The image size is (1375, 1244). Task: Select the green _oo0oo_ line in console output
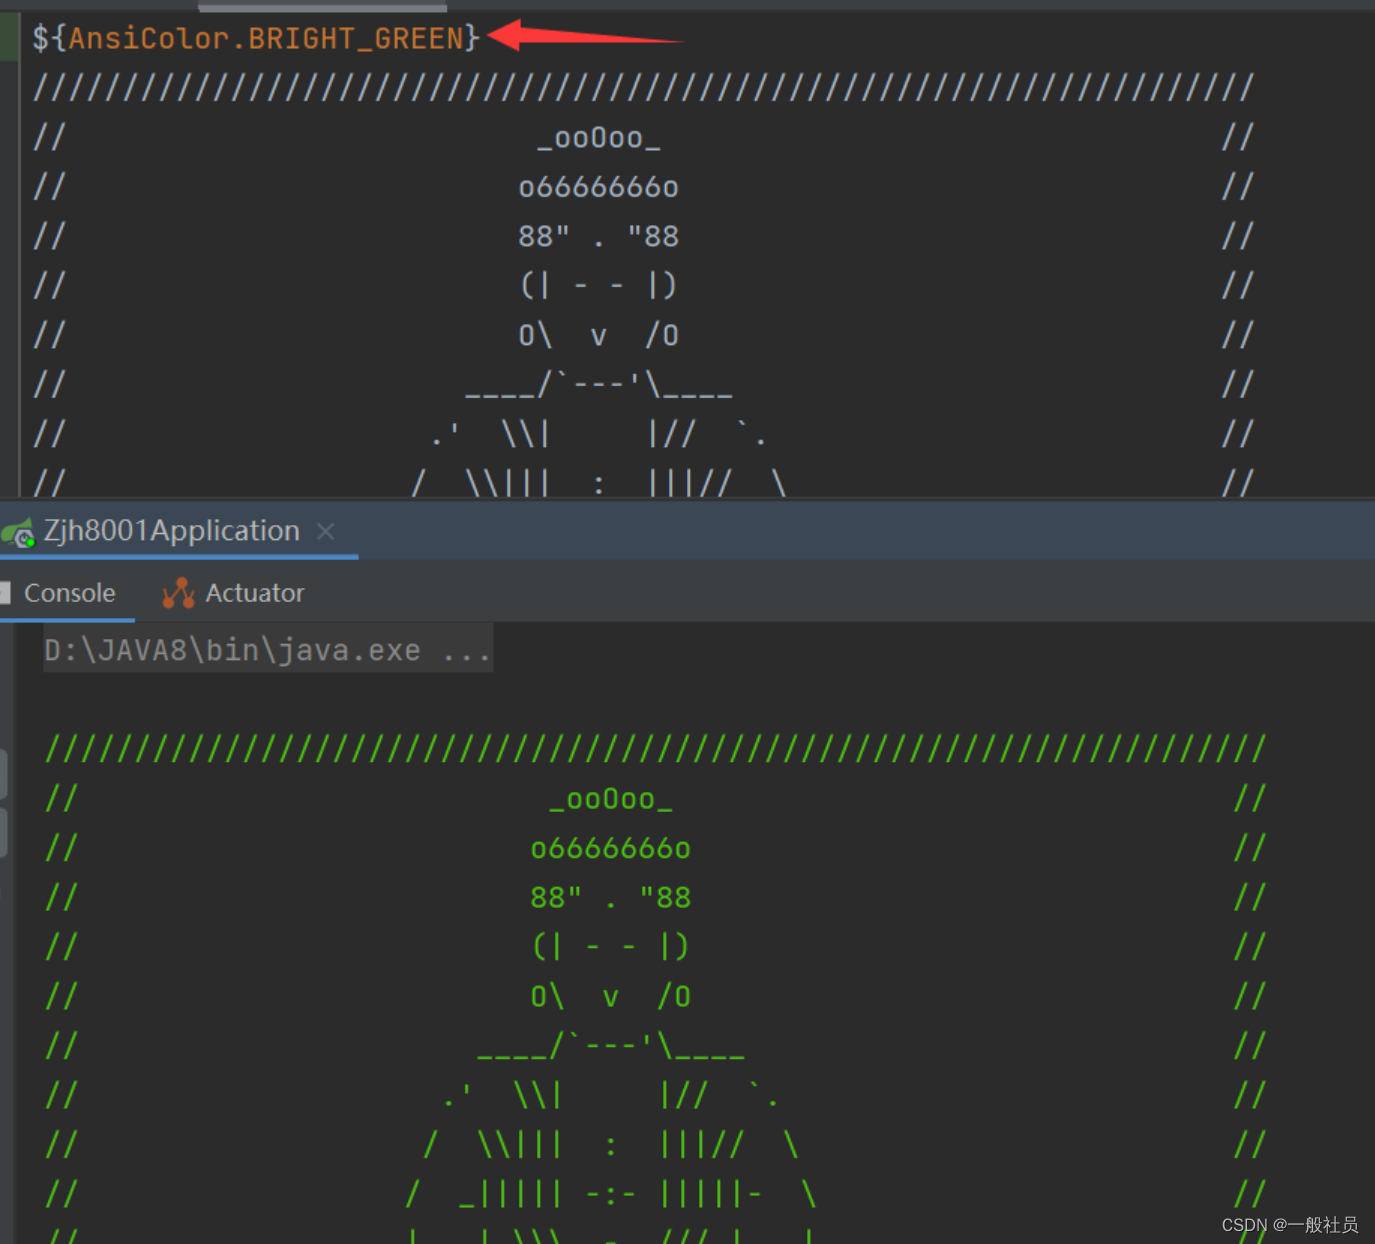click(x=610, y=799)
